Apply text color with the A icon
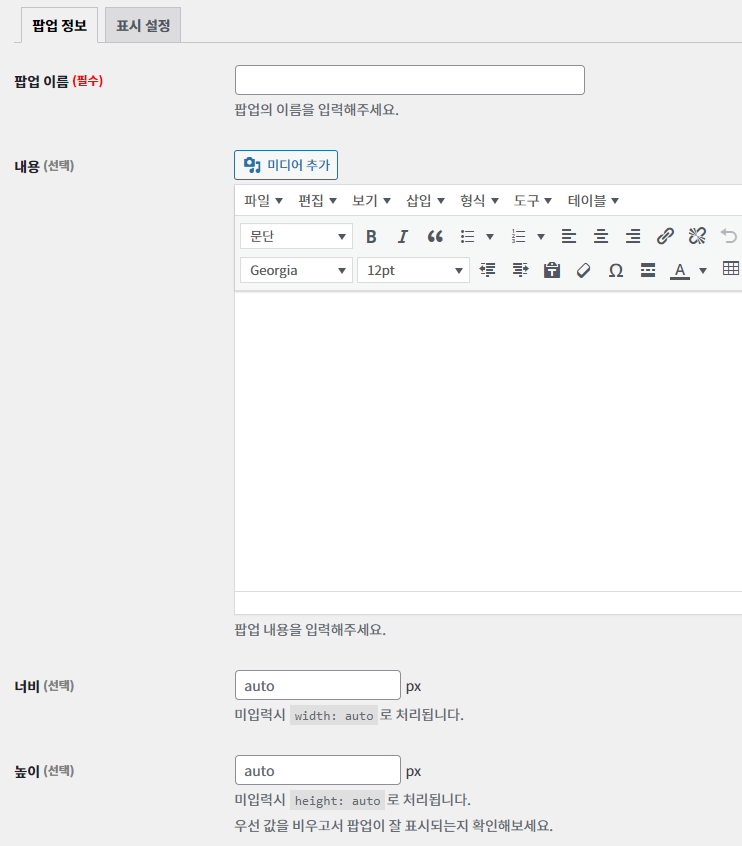This screenshot has height=846, width=742. (680, 270)
